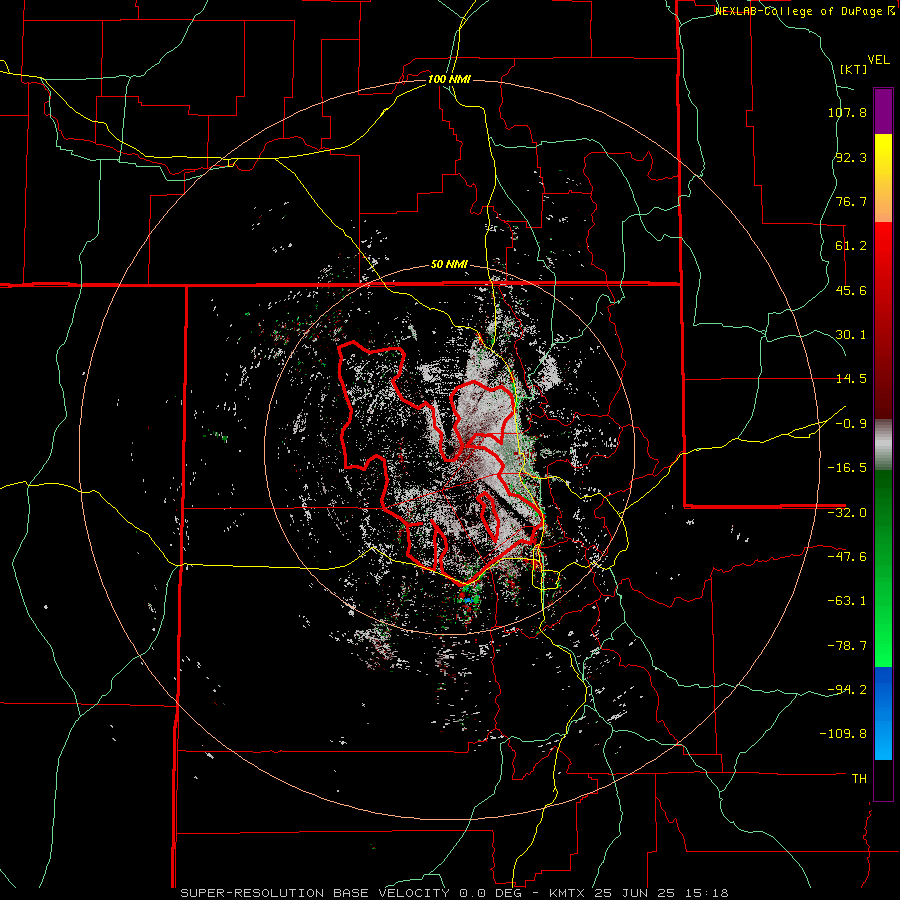Click the 30.1 velocity scale value

click(x=851, y=335)
